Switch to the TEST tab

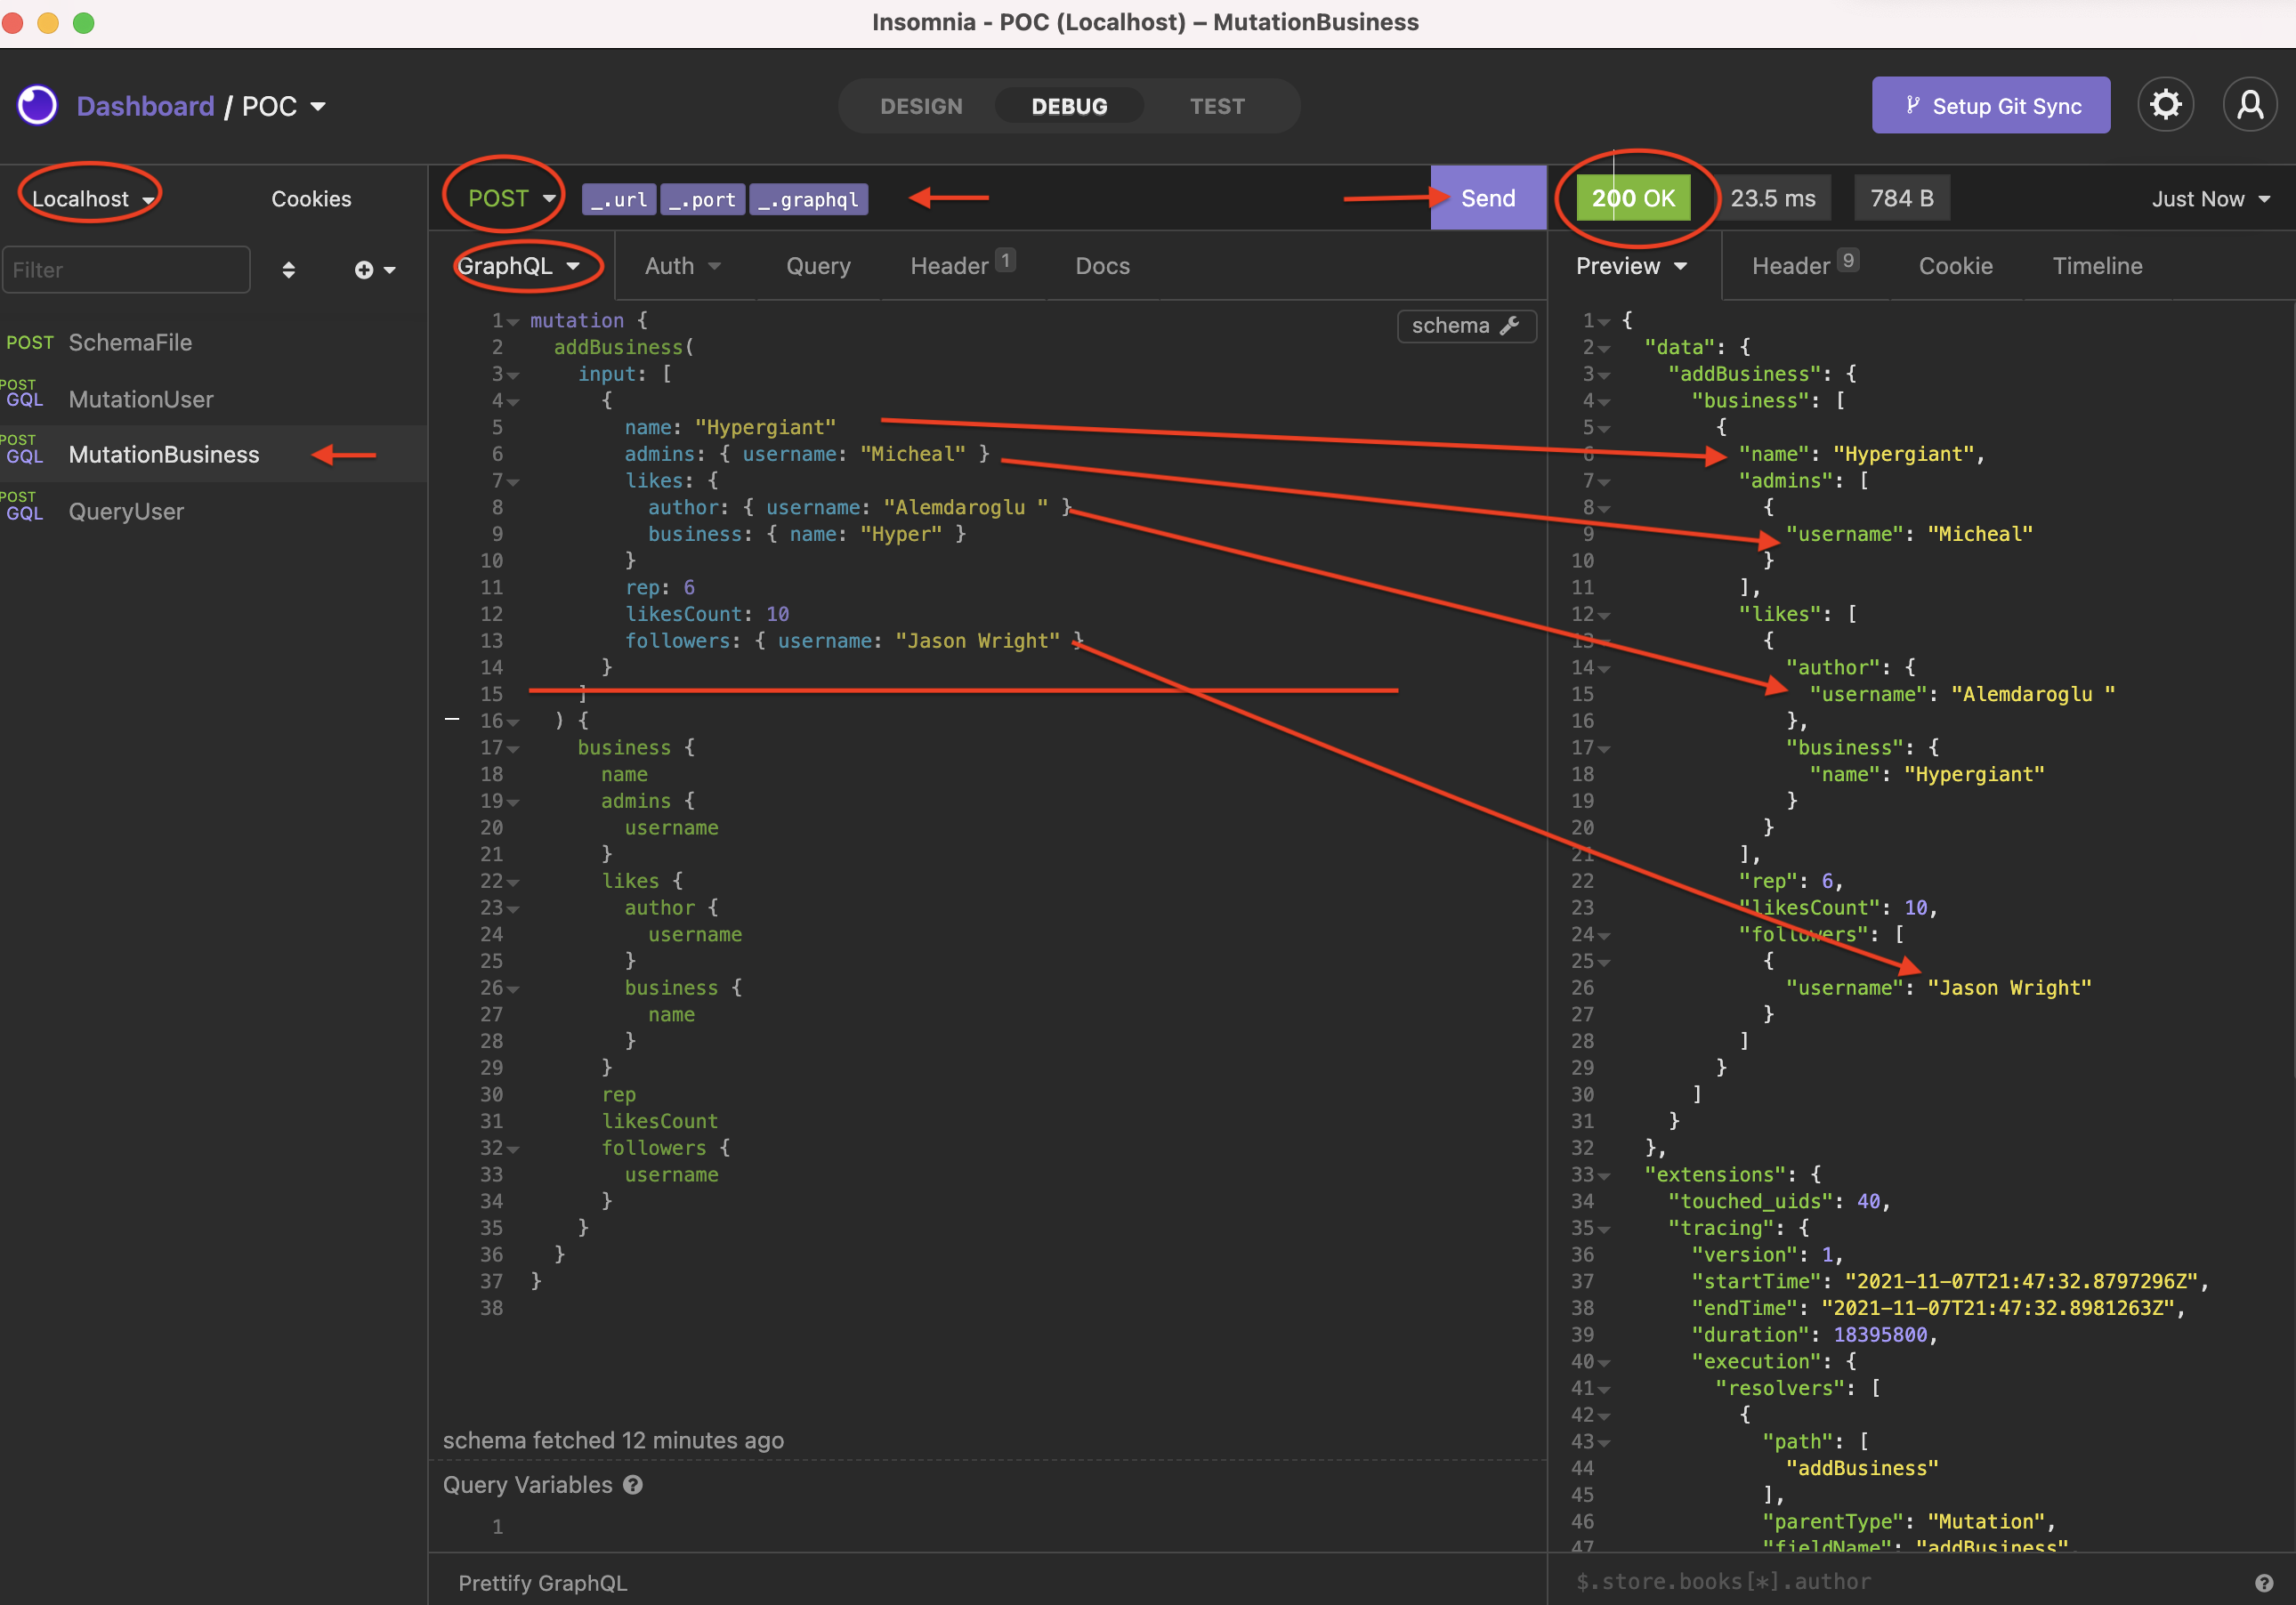1216,105
